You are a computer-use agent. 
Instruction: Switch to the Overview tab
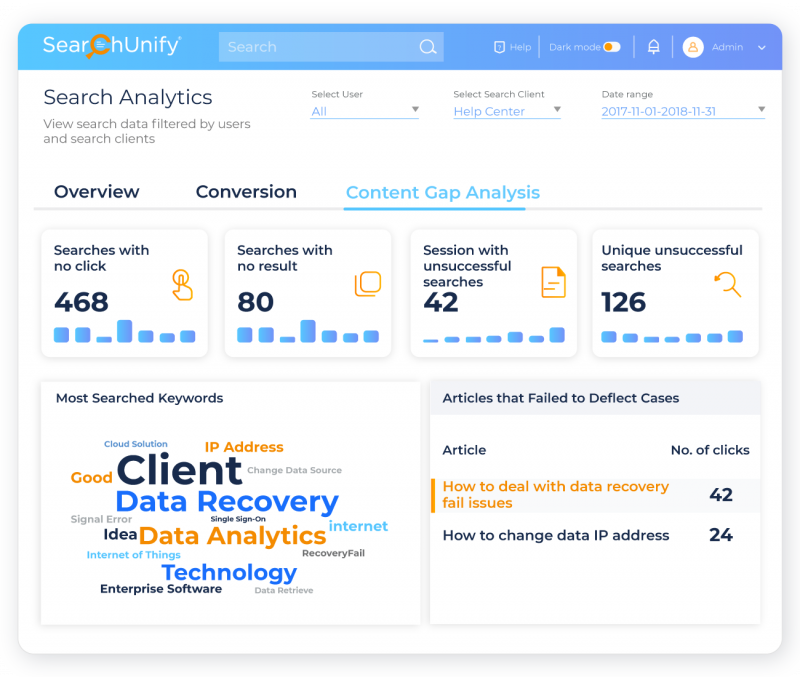coord(96,192)
